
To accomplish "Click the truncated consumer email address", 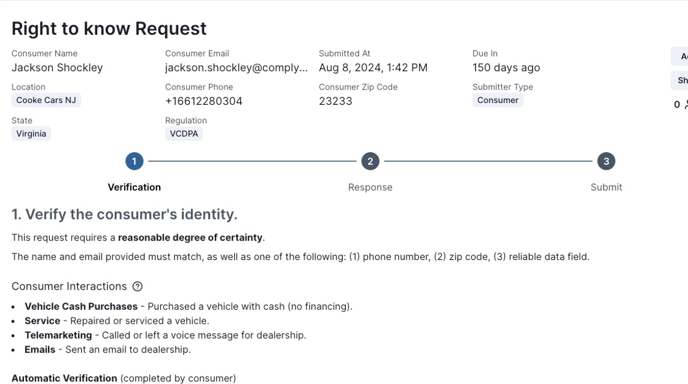I will tap(236, 68).
